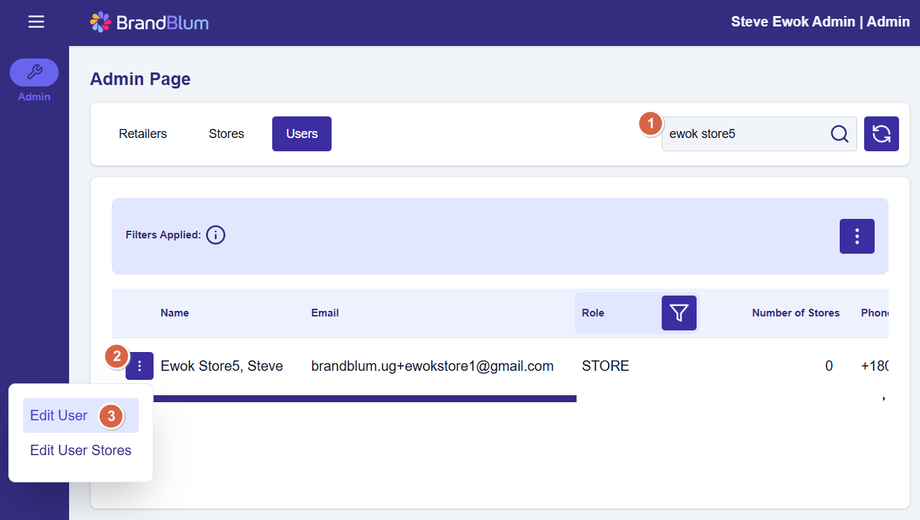
Task: Click the Number of Stores column header
Action: pyautogui.click(x=796, y=313)
